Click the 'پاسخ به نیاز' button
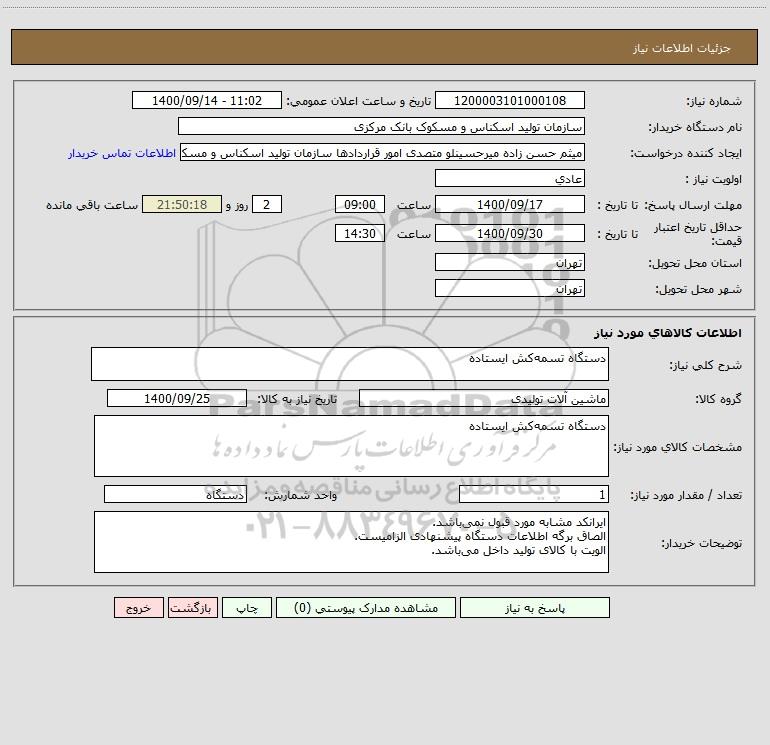 [x=535, y=608]
